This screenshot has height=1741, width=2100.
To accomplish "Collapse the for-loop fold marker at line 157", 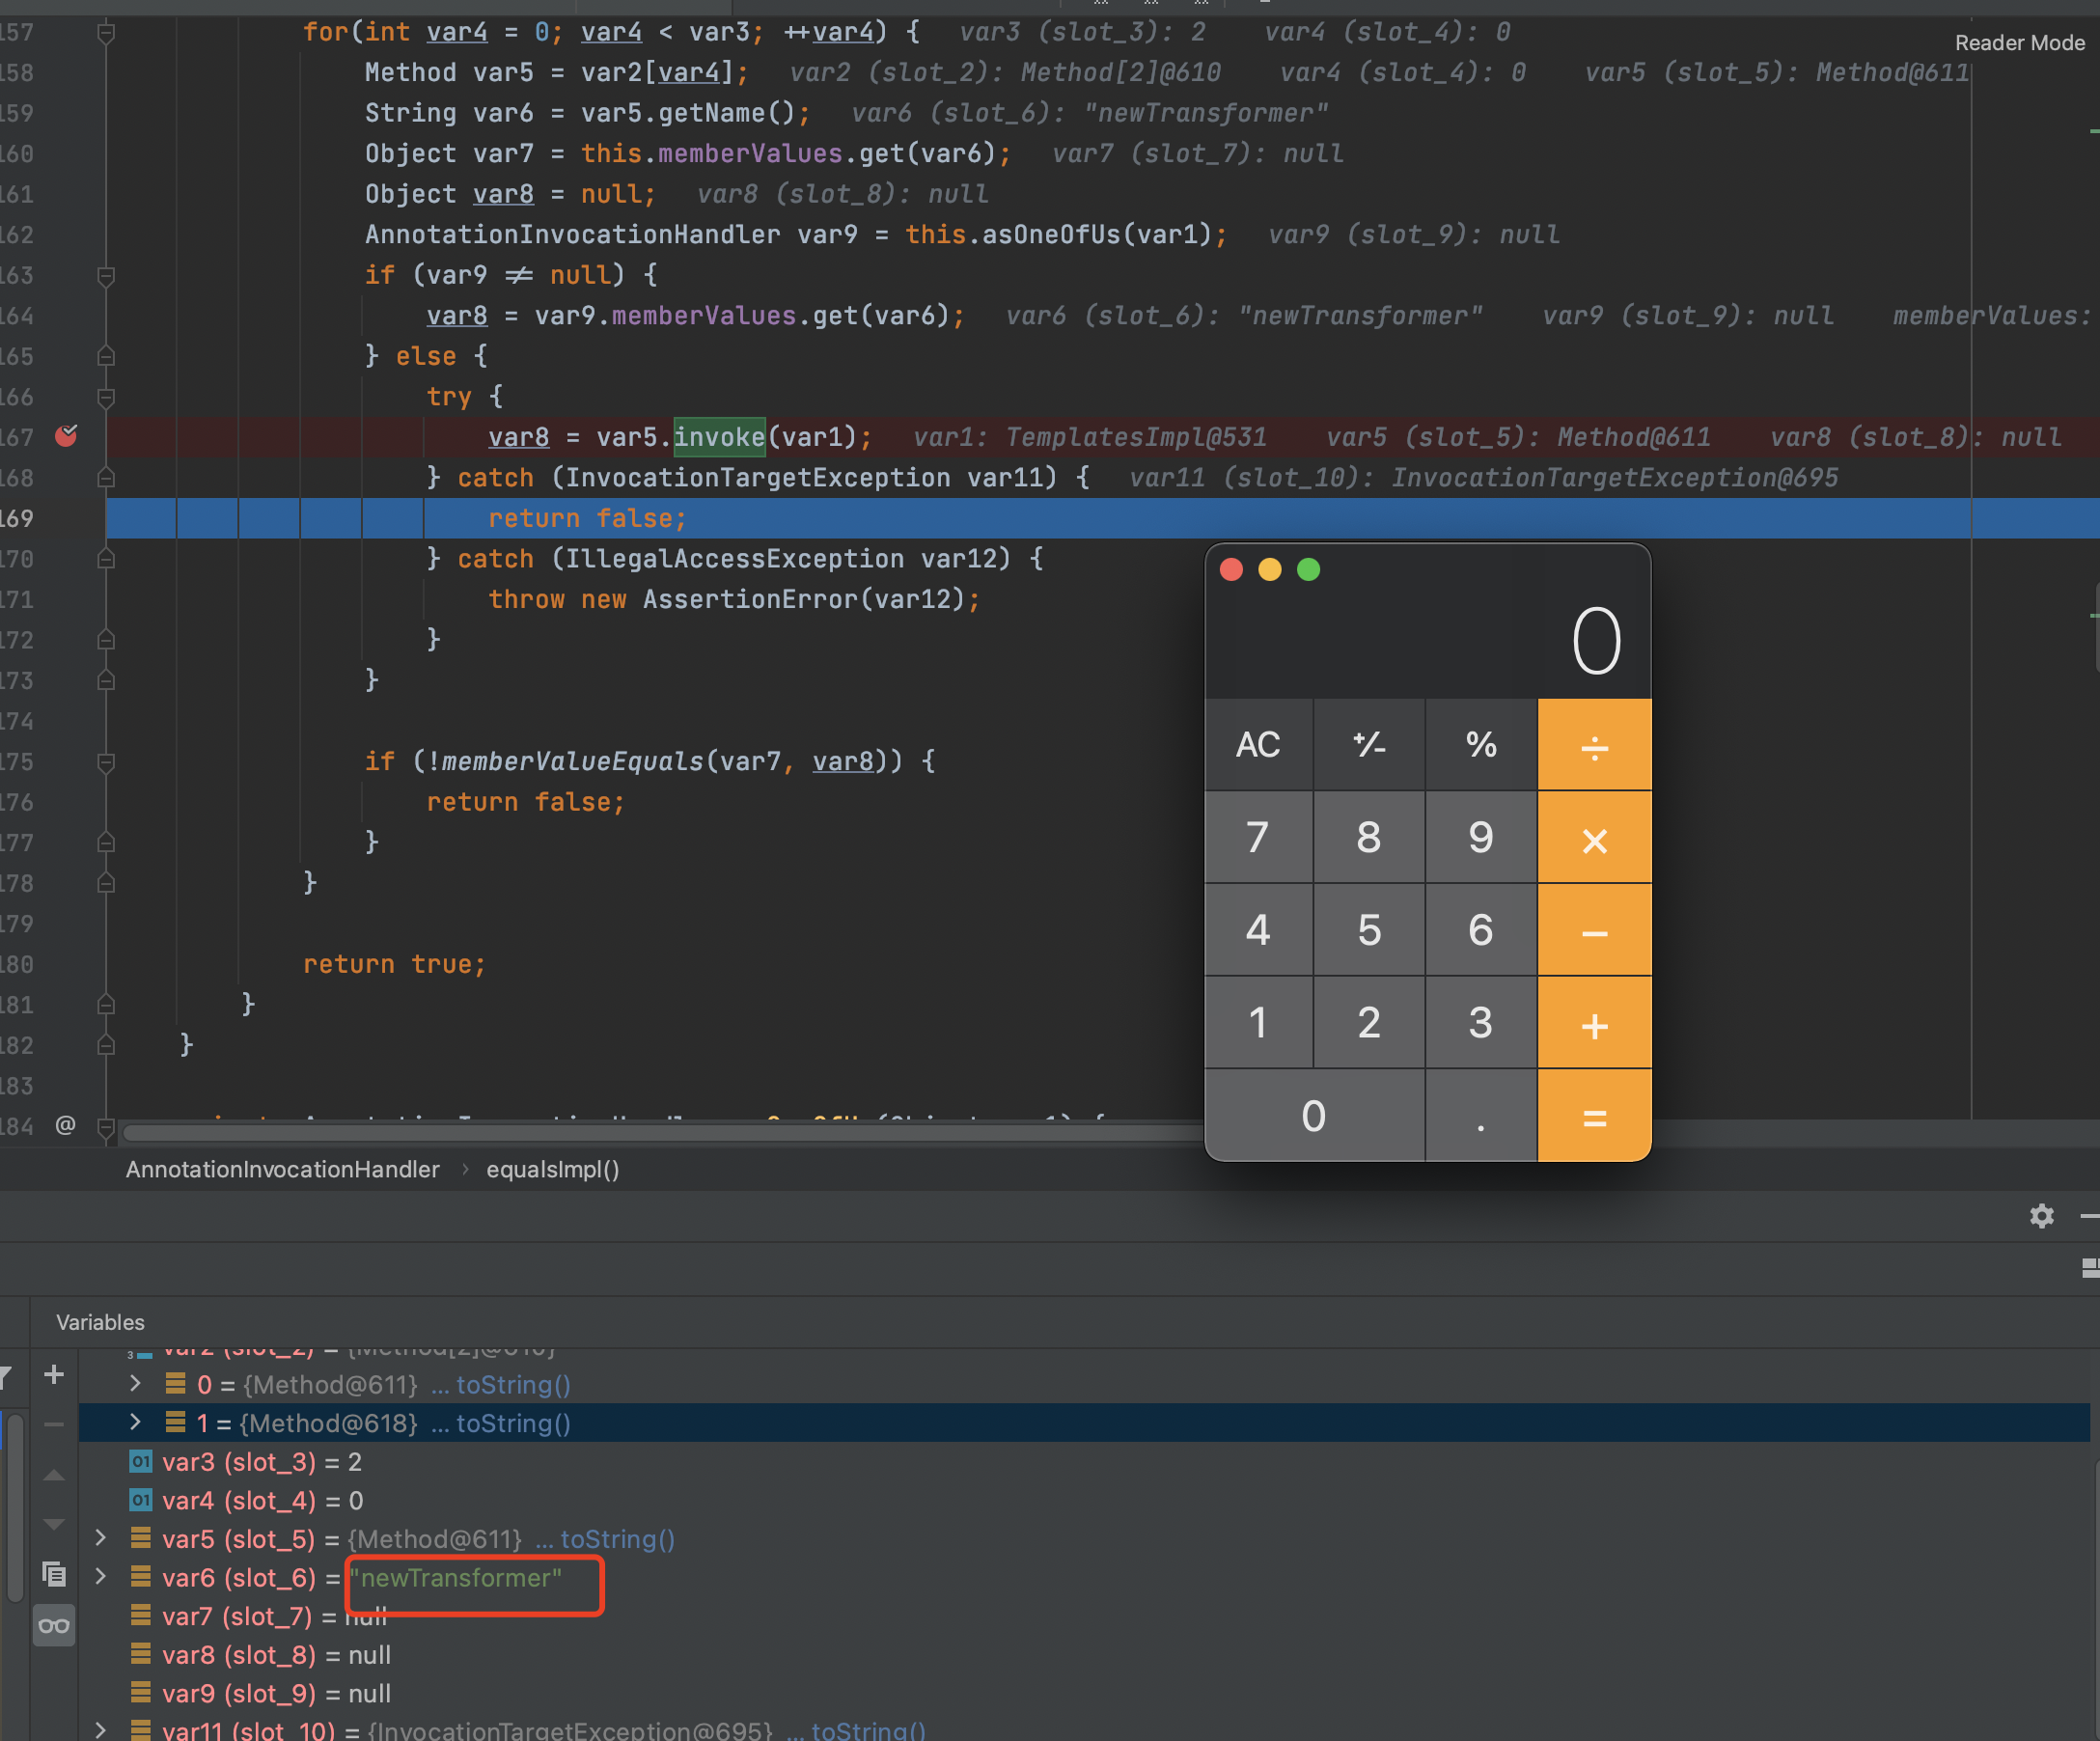I will [106, 32].
